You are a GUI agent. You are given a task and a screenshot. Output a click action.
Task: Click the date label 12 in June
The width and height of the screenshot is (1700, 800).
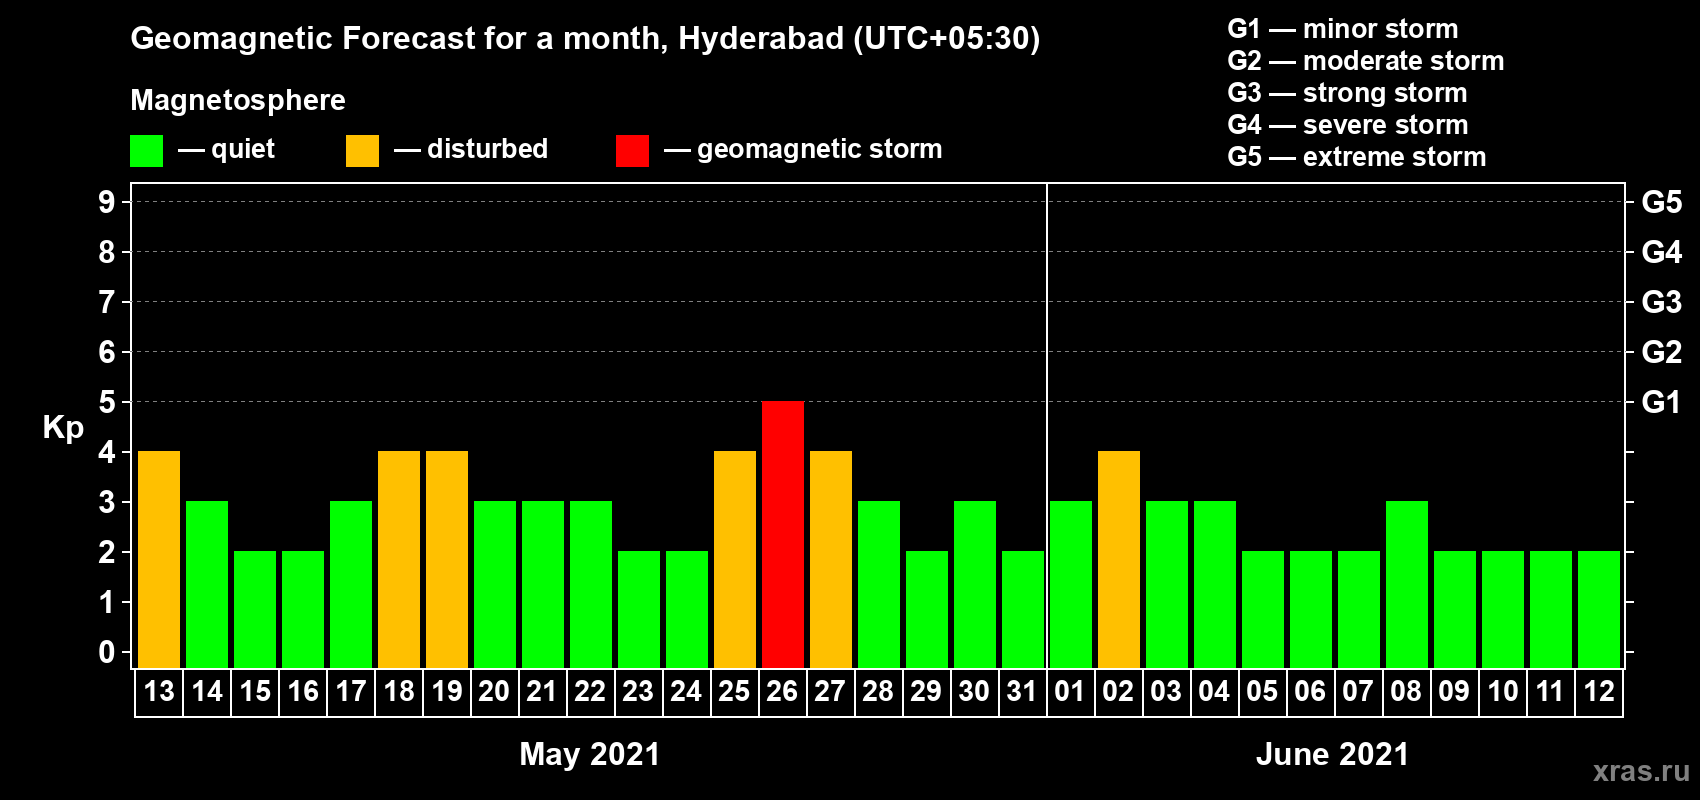pyautogui.click(x=1599, y=691)
